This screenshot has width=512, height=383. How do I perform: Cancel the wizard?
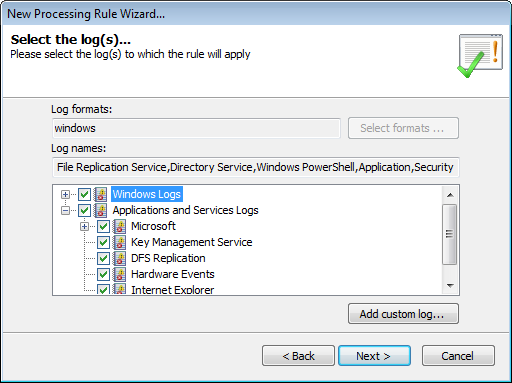click(458, 356)
